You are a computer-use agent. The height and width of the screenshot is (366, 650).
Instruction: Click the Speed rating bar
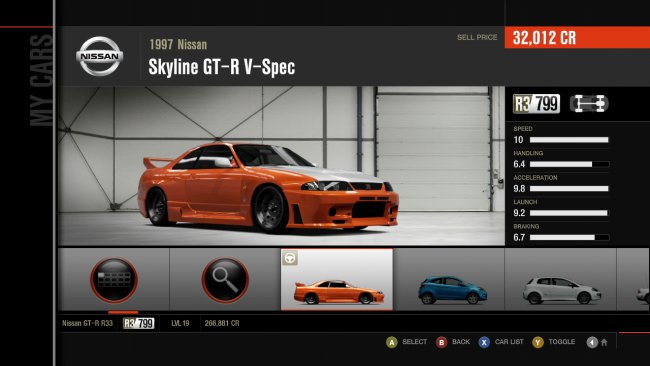[569, 140]
